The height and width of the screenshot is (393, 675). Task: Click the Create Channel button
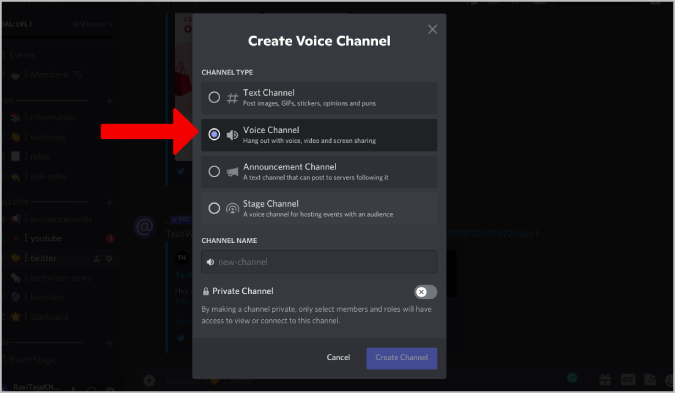[402, 358]
